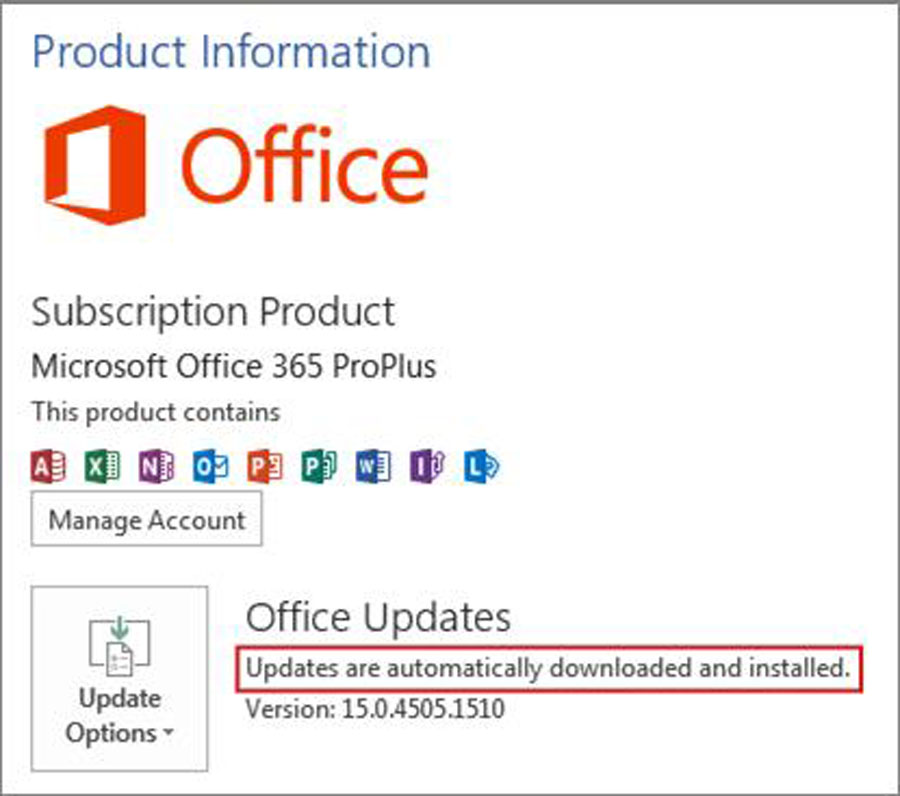Screen dimensions: 900x796
Task: Click the InfoPath app icon
Action: tap(427, 466)
